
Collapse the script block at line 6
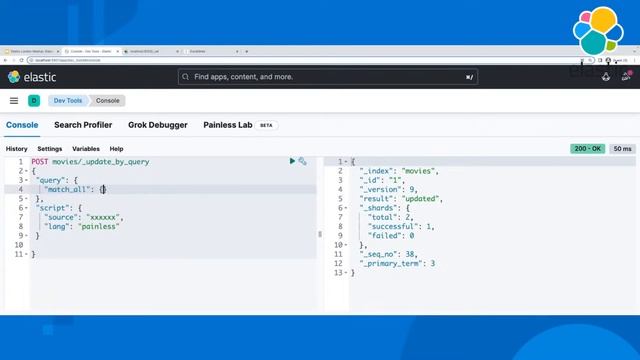pyautogui.click(x=27, y=208)
